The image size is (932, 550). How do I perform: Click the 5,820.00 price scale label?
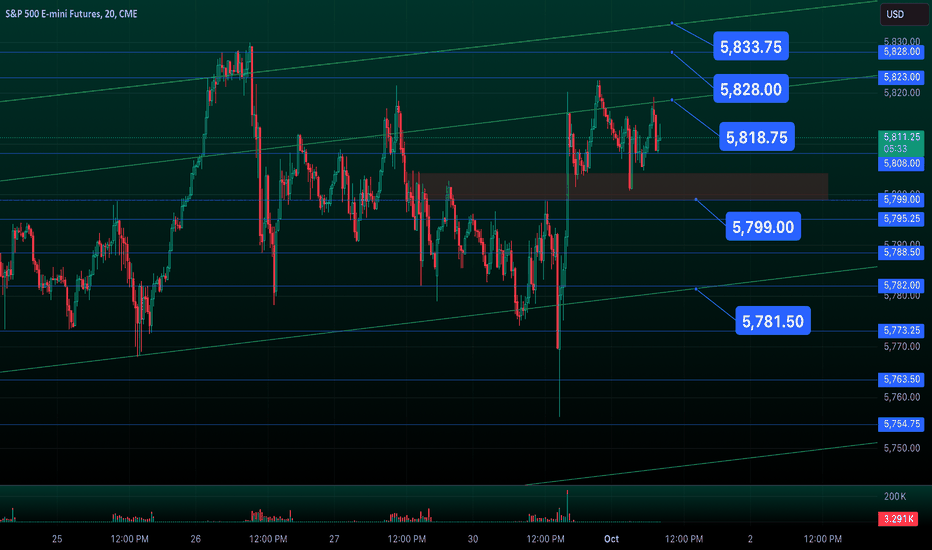tap(902, 92)
